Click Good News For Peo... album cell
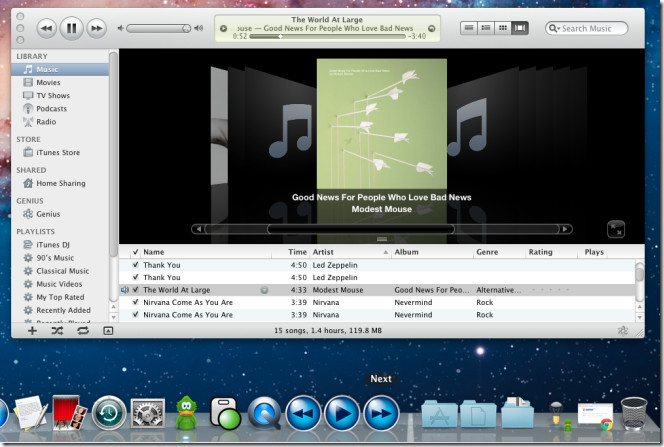Viewport: 664px width, 447px height. [432, 290]
